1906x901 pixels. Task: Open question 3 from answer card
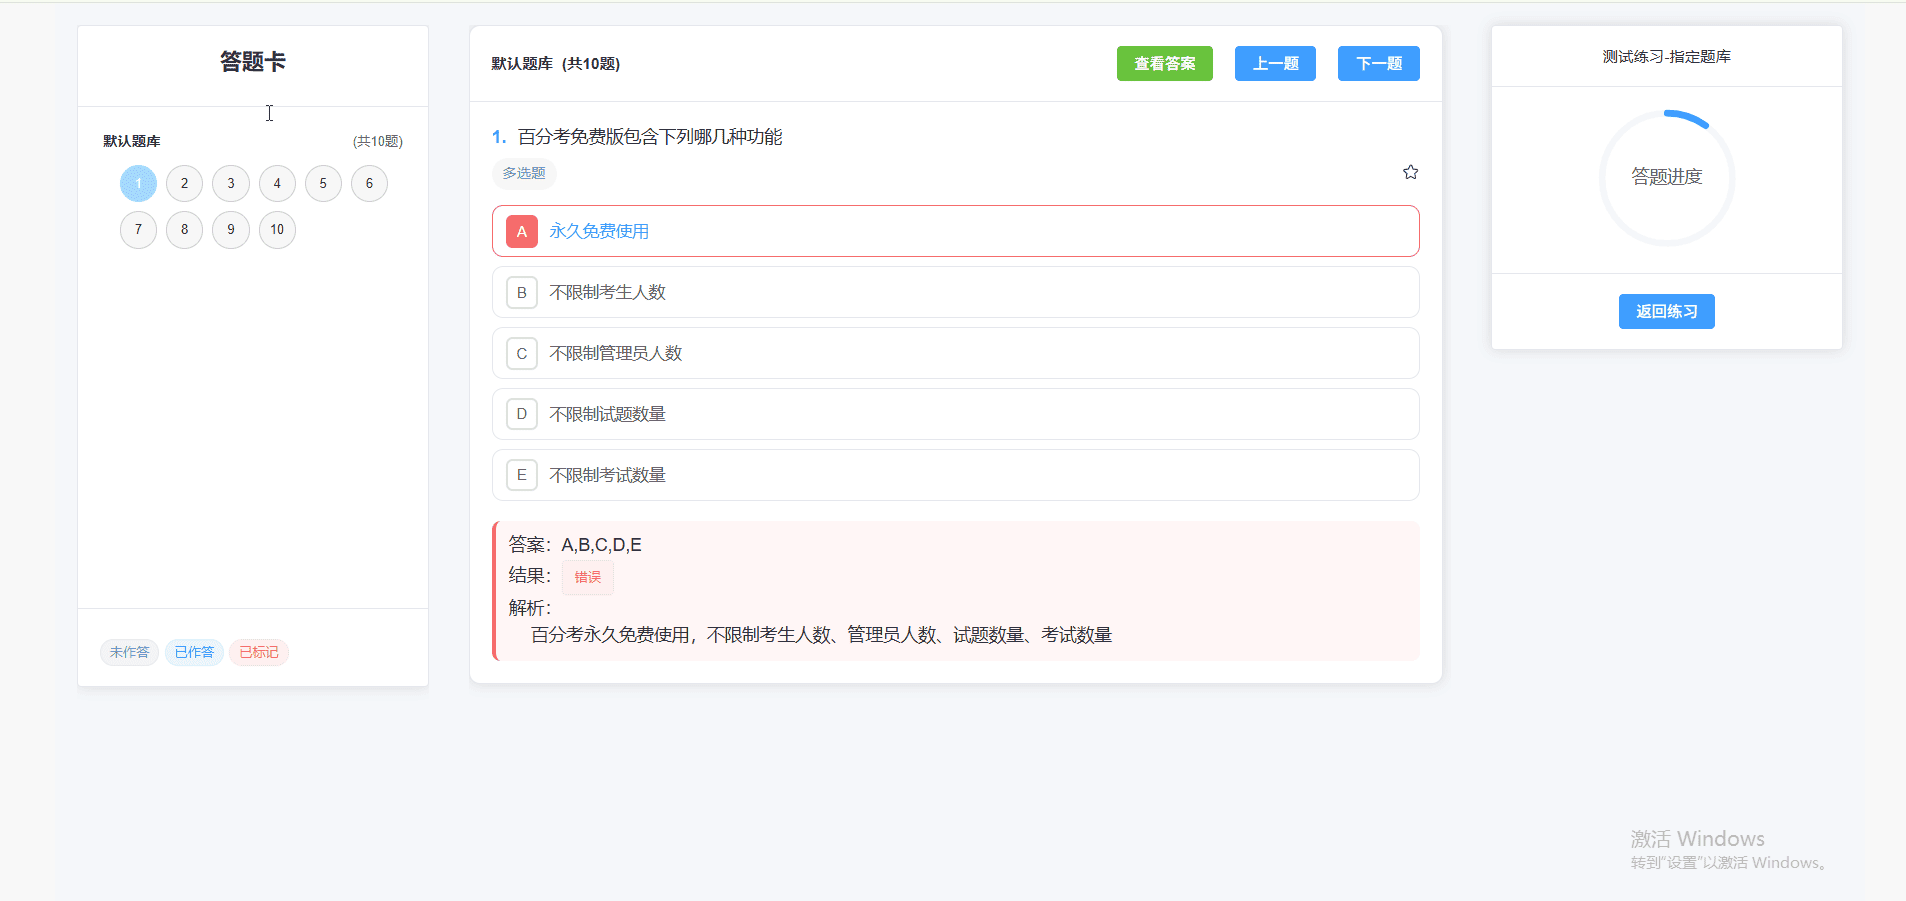point(231,183)
